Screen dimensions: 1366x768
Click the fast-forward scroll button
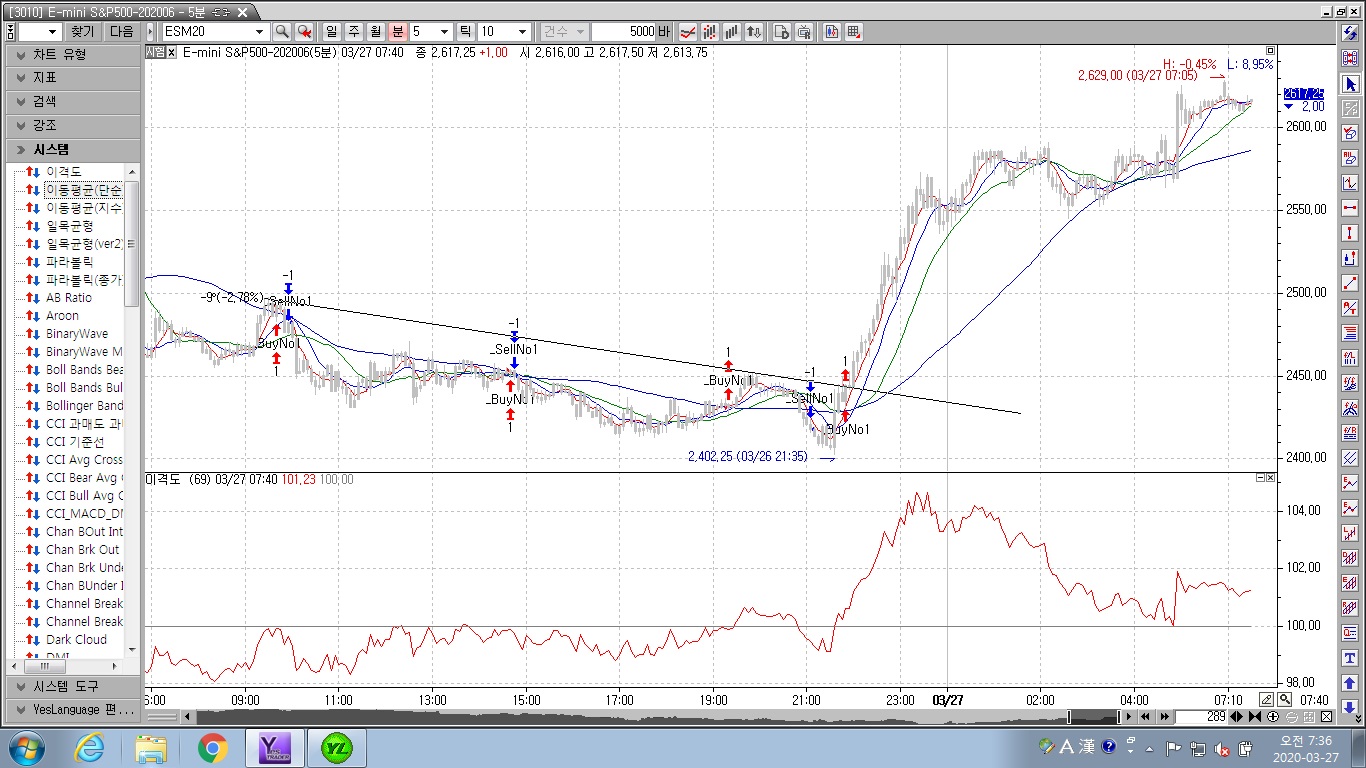tap(1164, 717)
